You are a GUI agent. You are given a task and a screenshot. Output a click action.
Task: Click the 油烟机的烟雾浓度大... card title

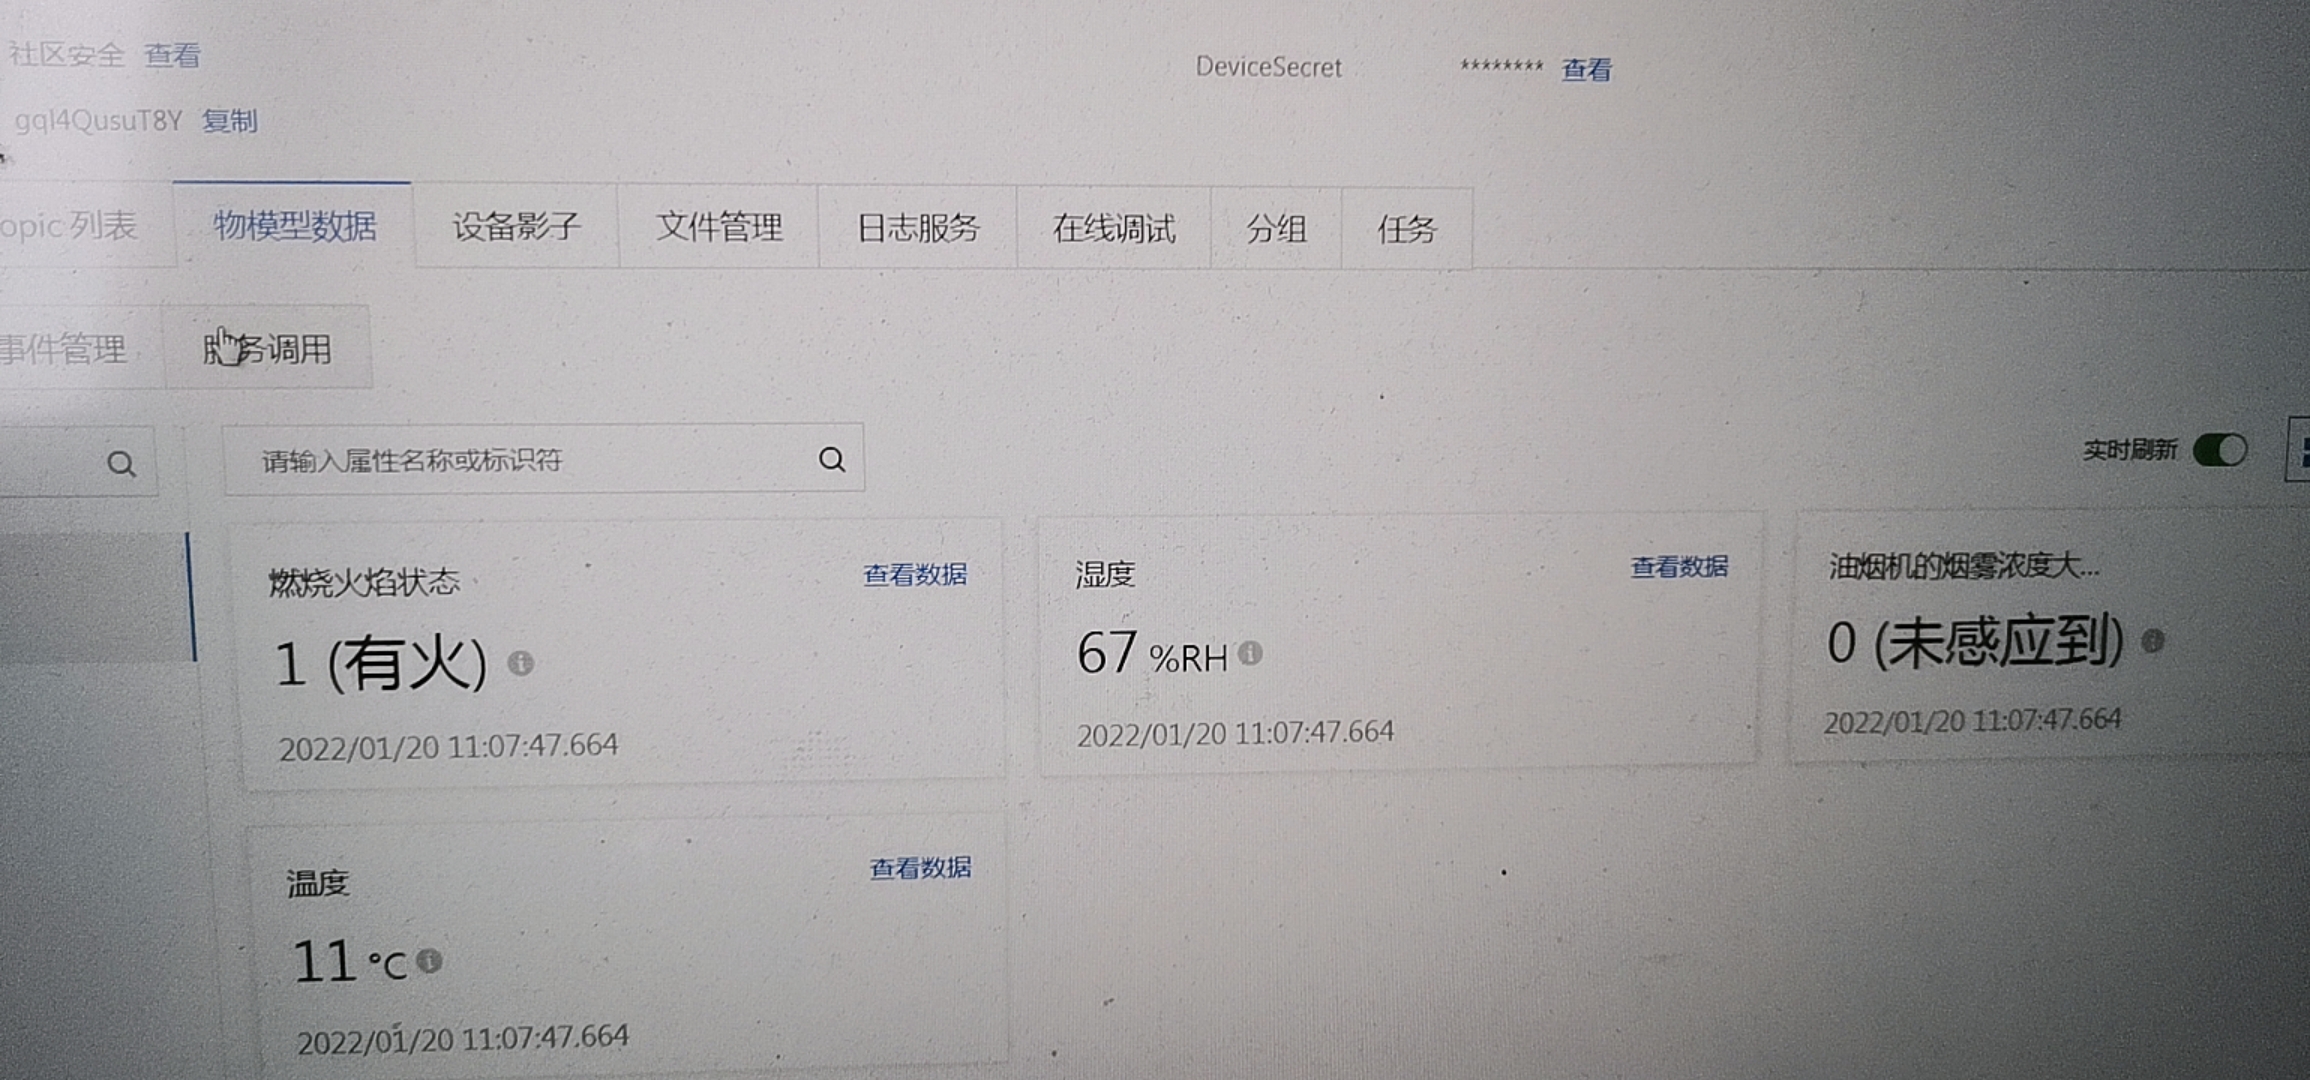coord(1963,567)
